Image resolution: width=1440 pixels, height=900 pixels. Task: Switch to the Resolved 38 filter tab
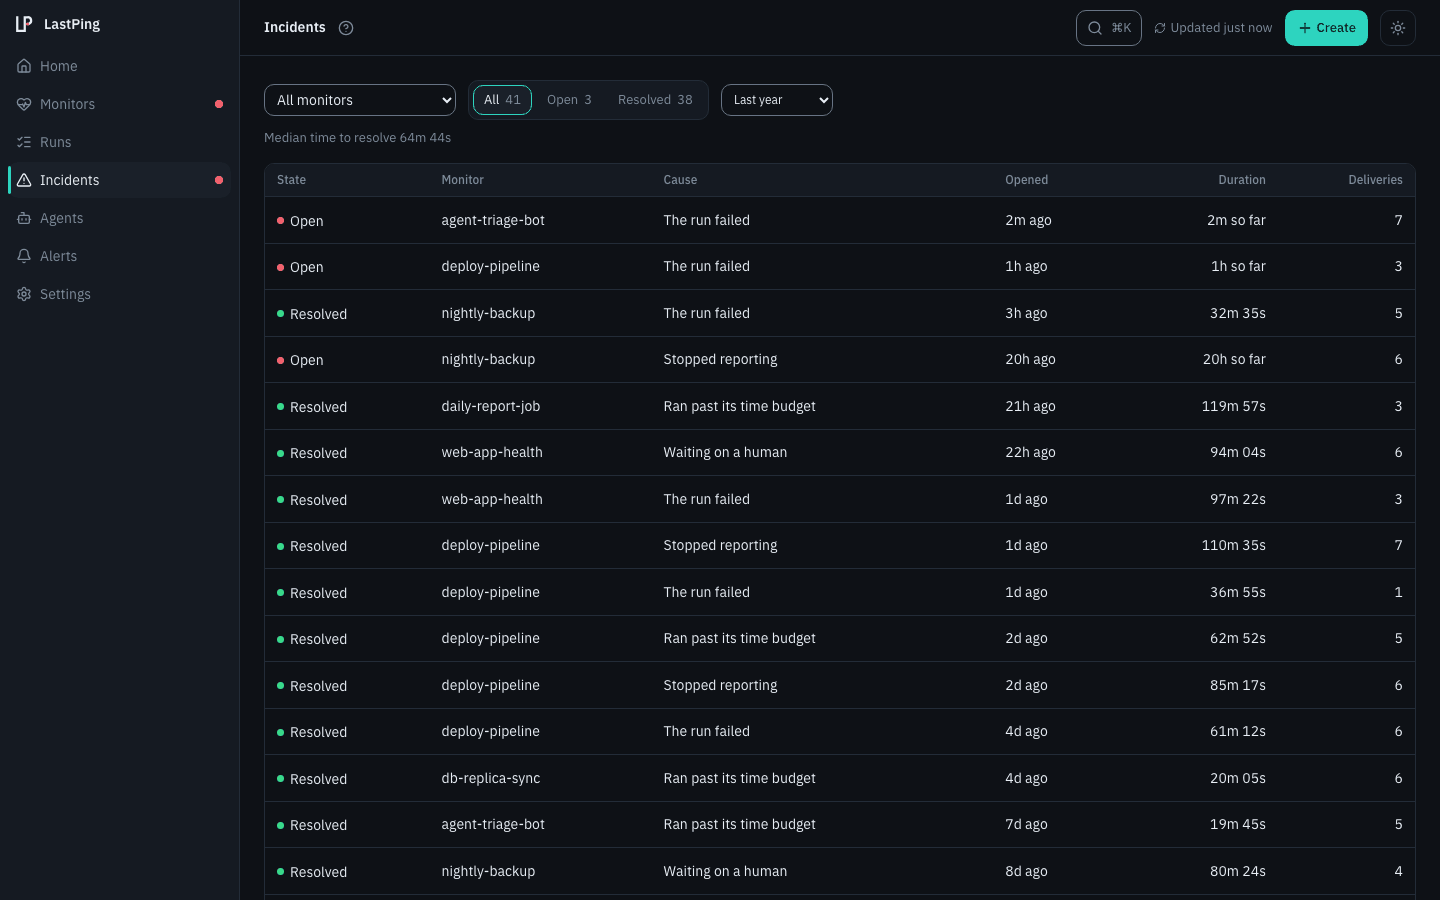[655, 100]
